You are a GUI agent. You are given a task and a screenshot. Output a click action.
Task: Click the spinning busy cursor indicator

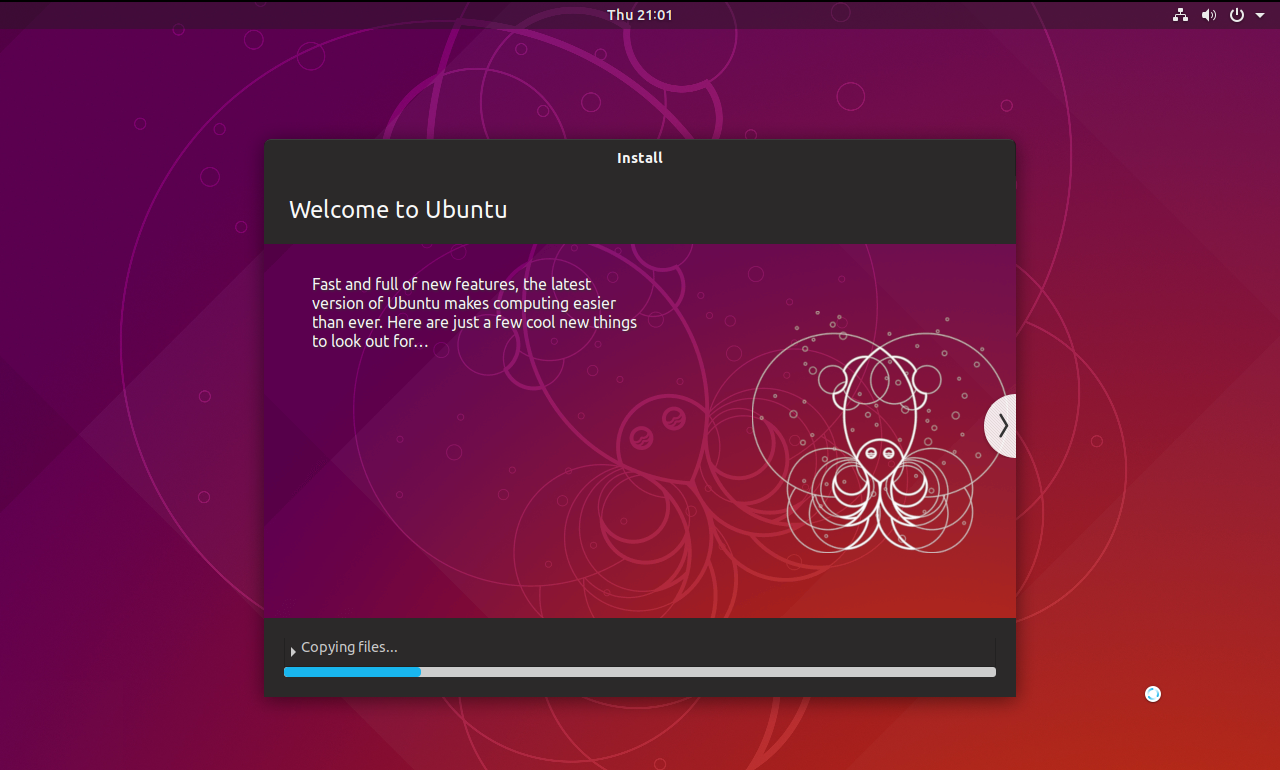[x=1153, y=694]
